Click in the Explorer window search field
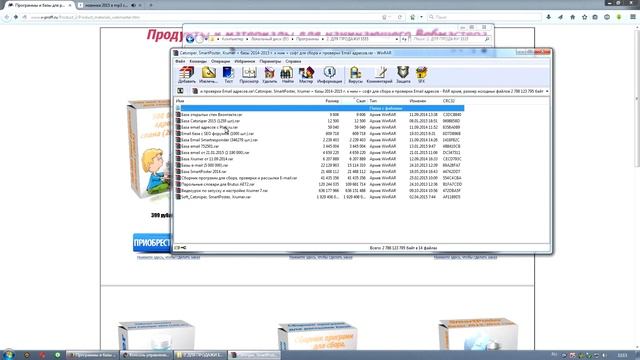This screenshot has height=360, width=640. click(x=450, y=39)
